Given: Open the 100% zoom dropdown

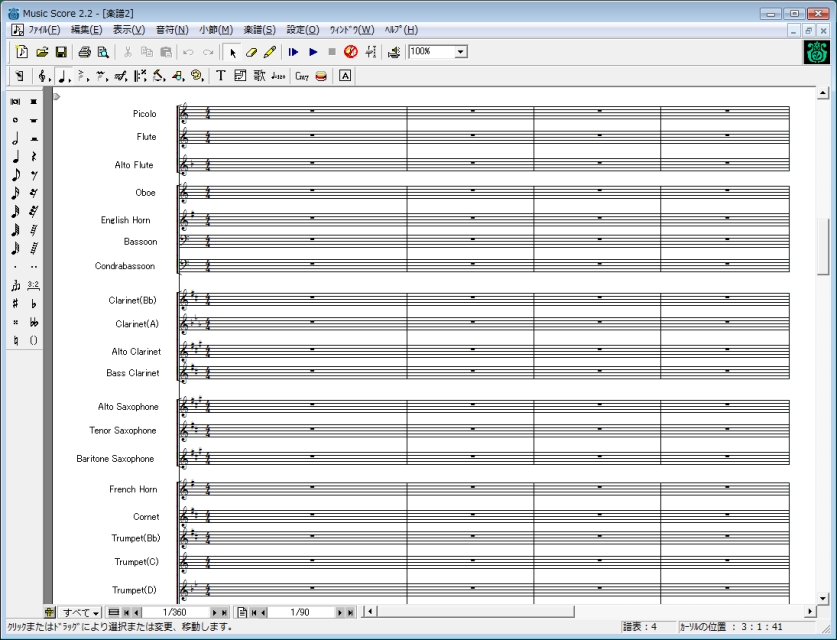Looking at the screenshot, I should click(x=461, y=52).
